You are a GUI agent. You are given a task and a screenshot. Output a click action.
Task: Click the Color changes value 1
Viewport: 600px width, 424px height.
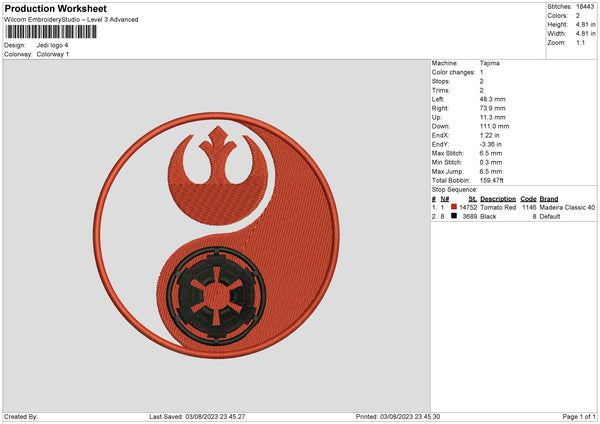point(481,72)
